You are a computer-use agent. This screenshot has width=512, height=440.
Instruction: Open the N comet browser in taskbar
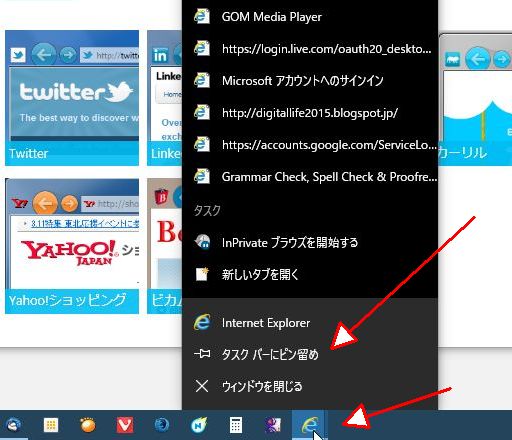pos(199,425)
